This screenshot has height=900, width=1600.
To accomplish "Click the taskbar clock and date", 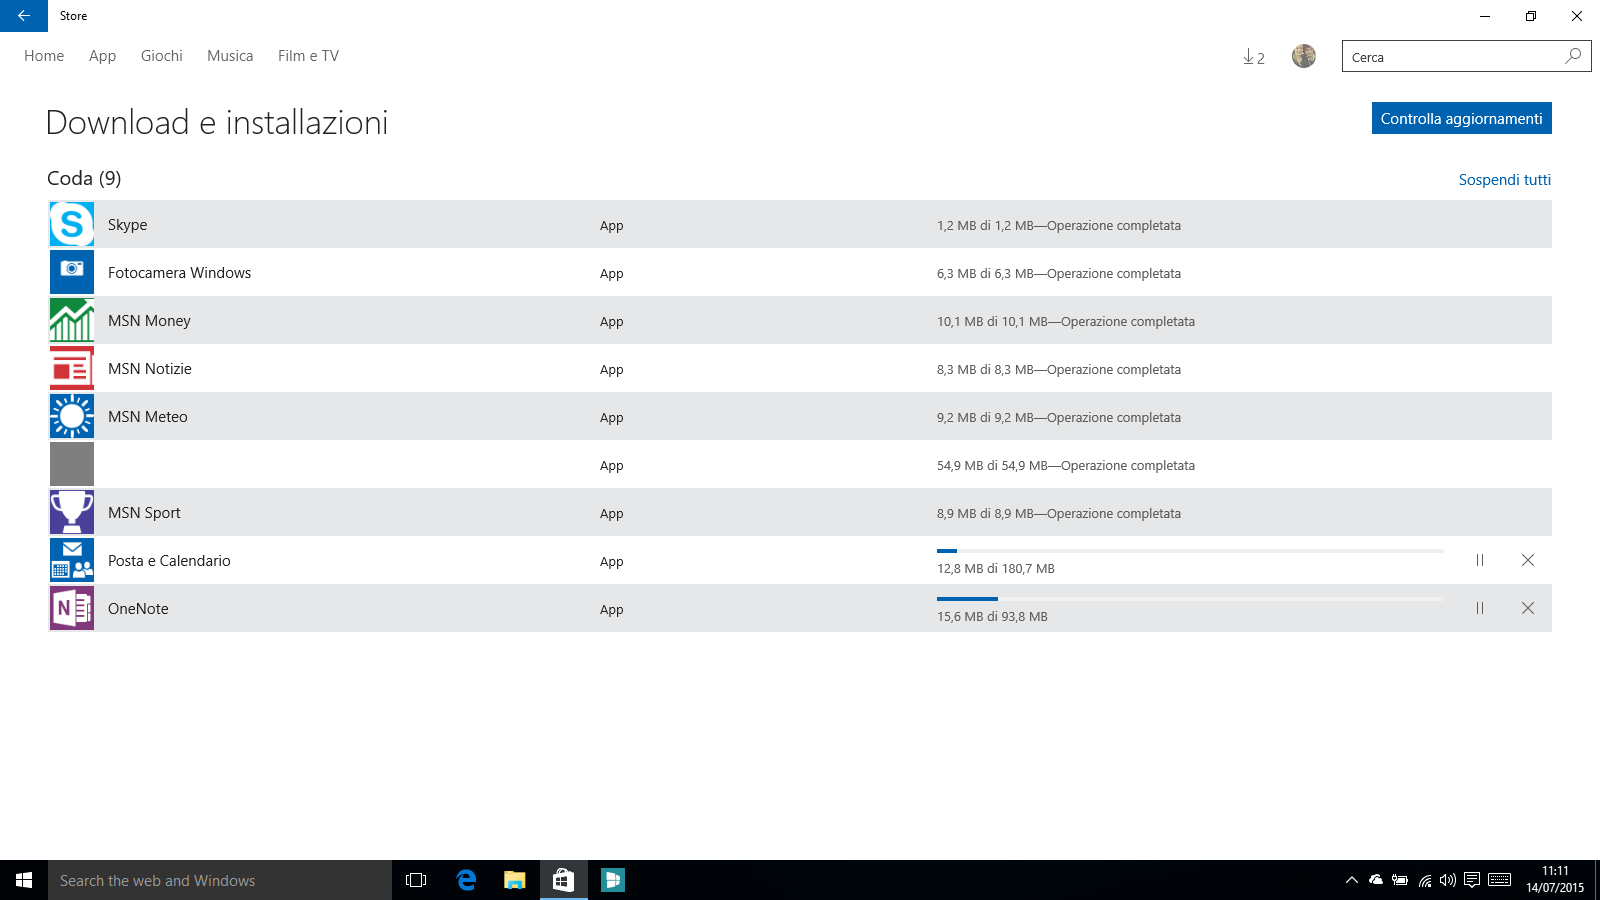I will click(1555, 880).
